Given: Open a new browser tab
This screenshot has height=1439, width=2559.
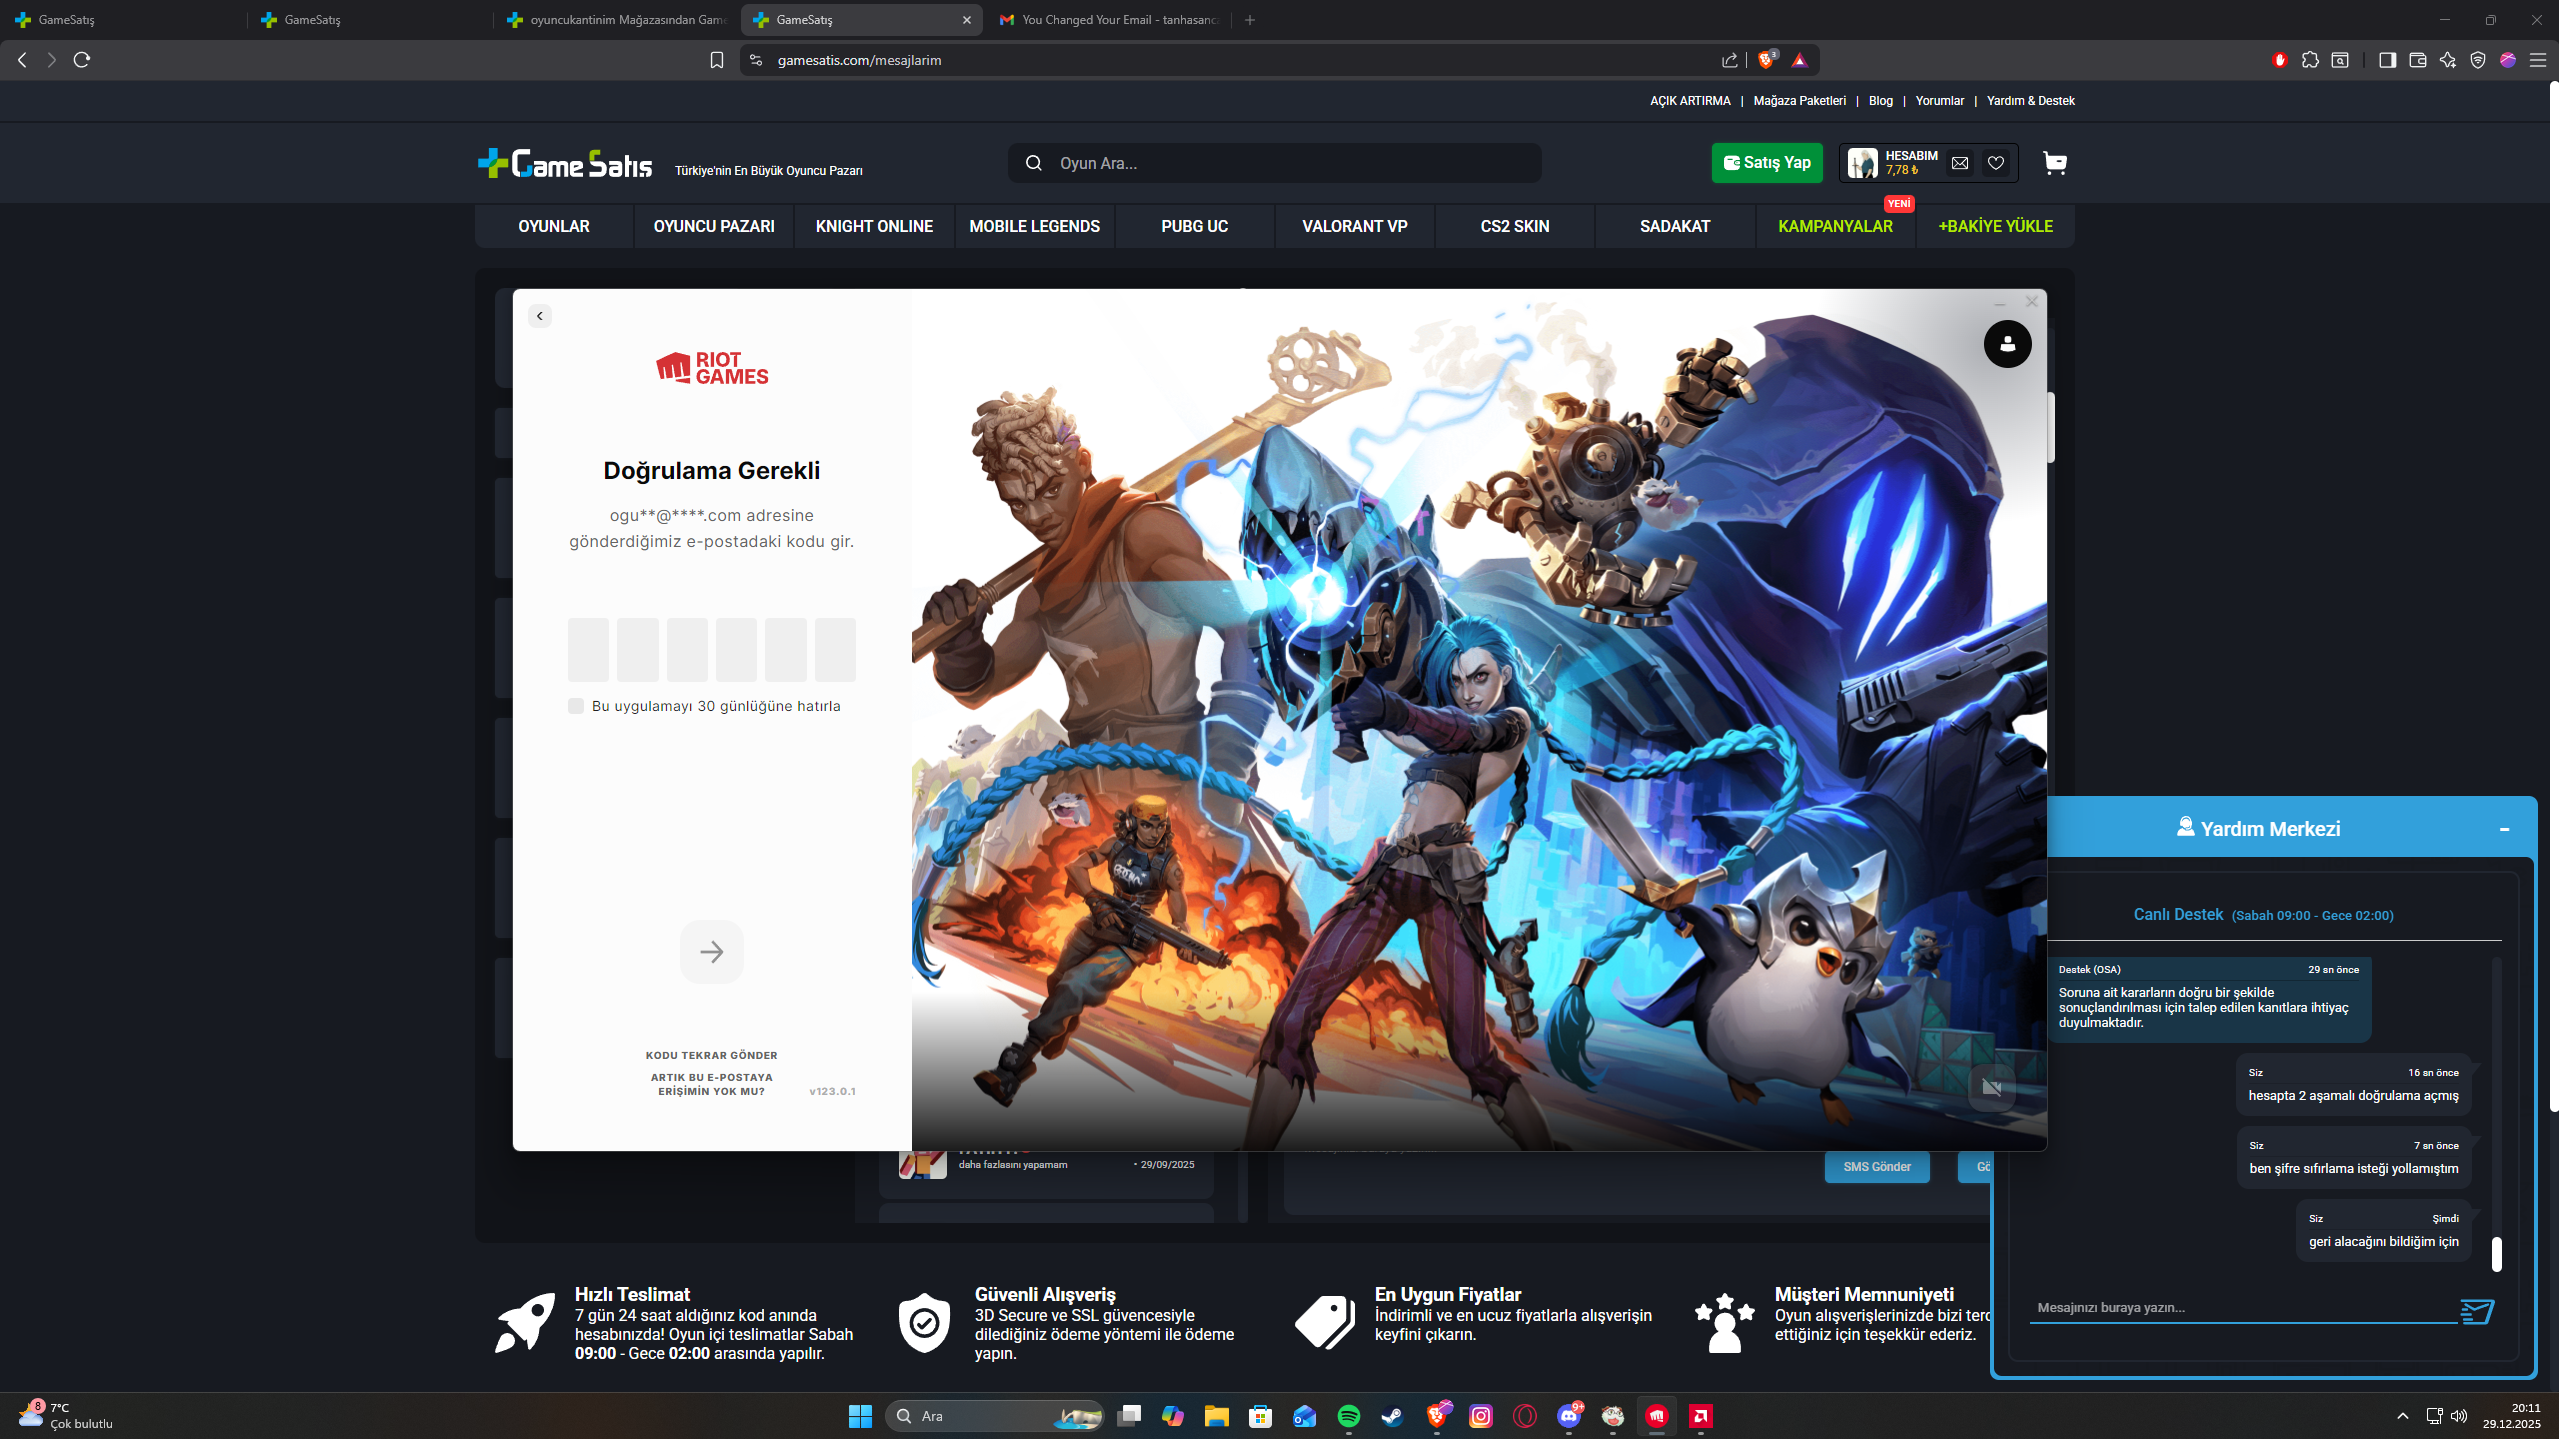Looking at the screenshot, I should pos(1250,20).
